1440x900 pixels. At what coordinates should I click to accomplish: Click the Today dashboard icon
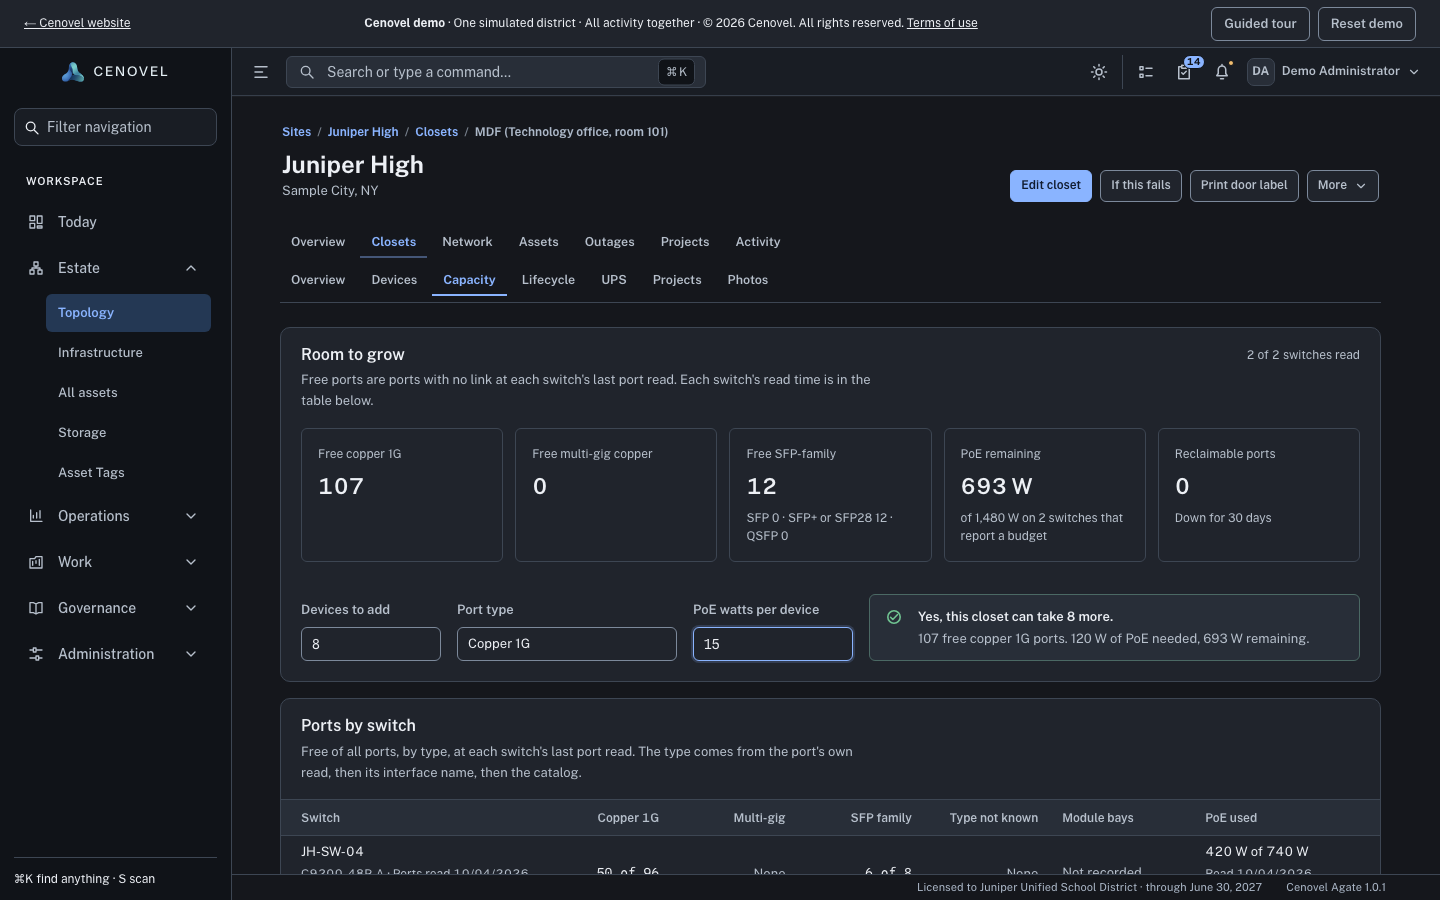pos(36,222)
